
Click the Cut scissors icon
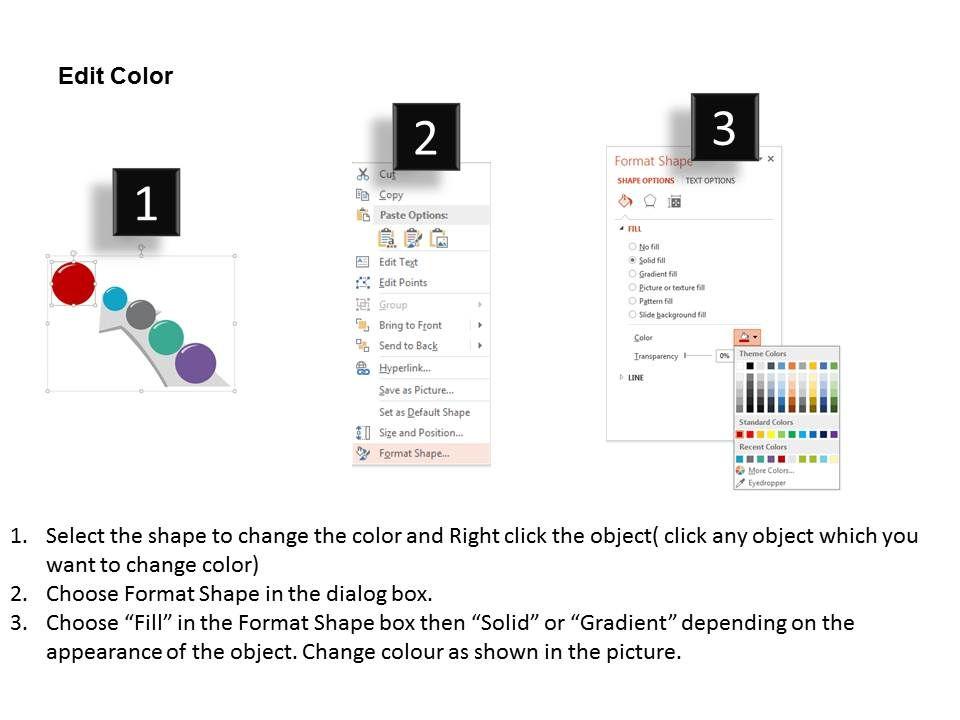point(363,174)
